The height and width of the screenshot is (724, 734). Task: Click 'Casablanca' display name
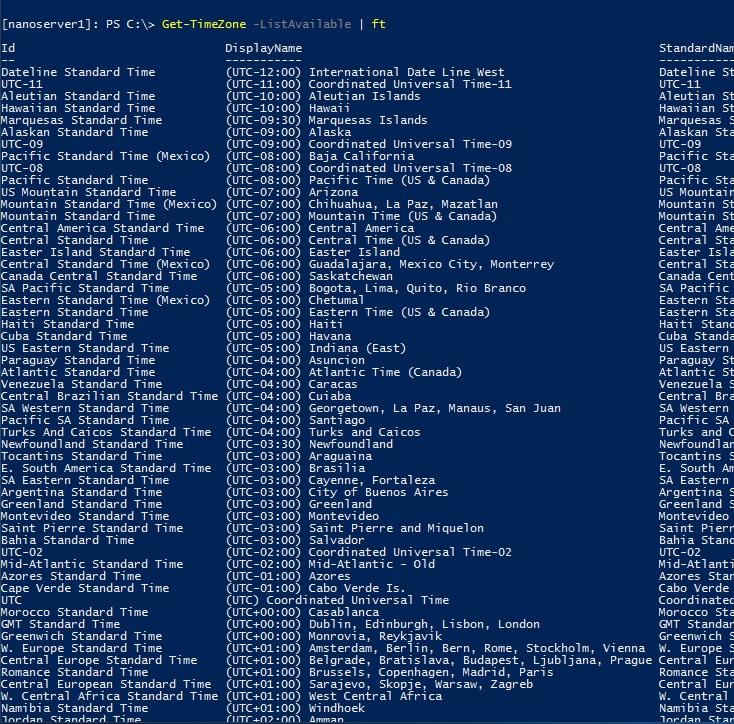click(x=344, y=612)
